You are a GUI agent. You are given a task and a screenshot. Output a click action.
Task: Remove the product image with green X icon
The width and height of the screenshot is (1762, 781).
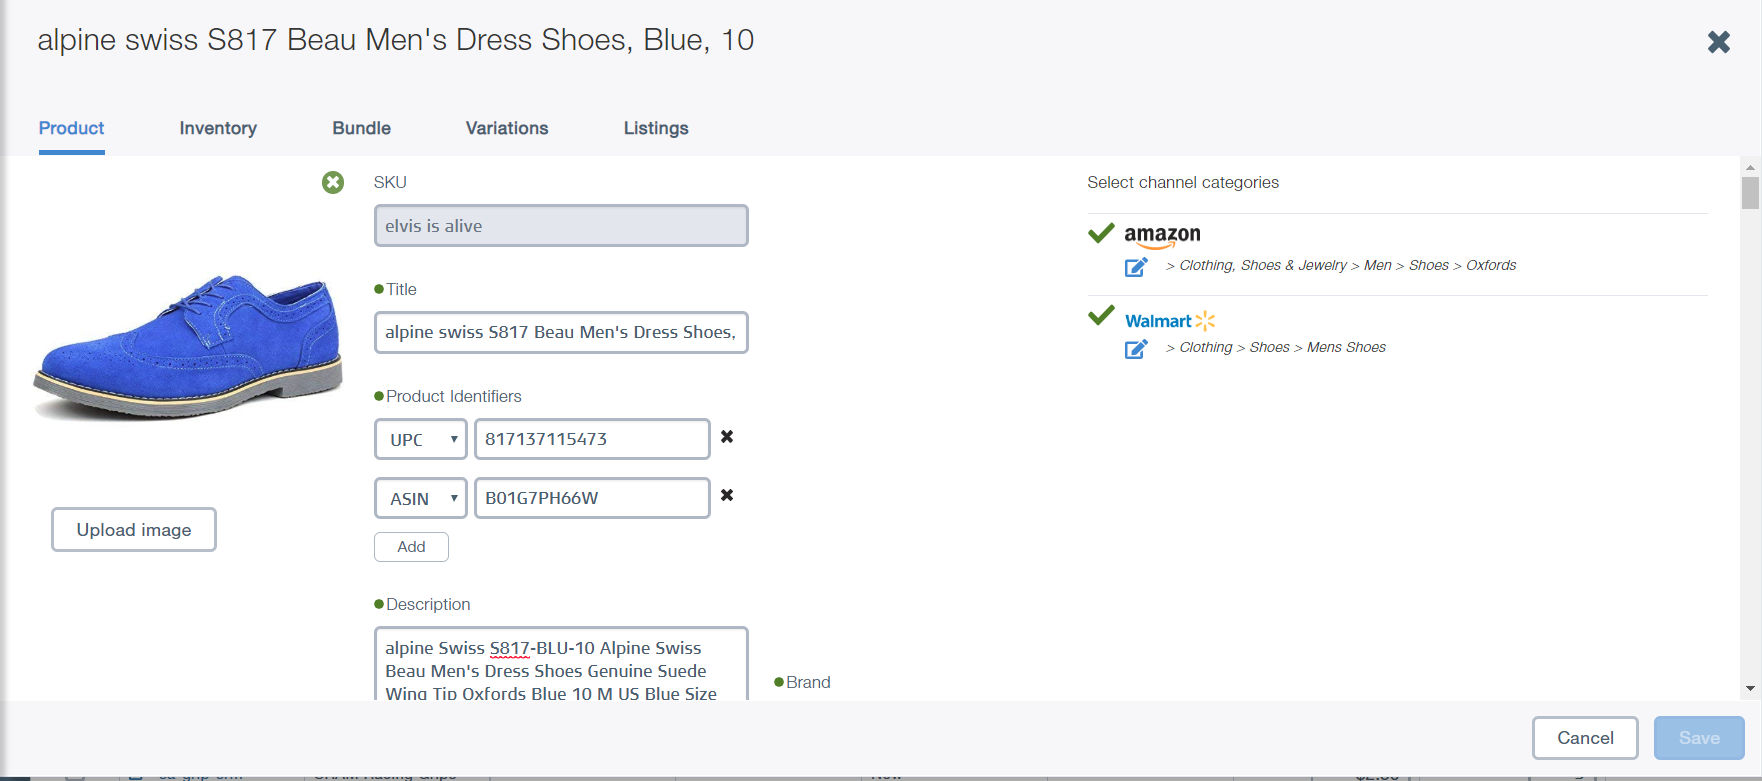point(333,182)
